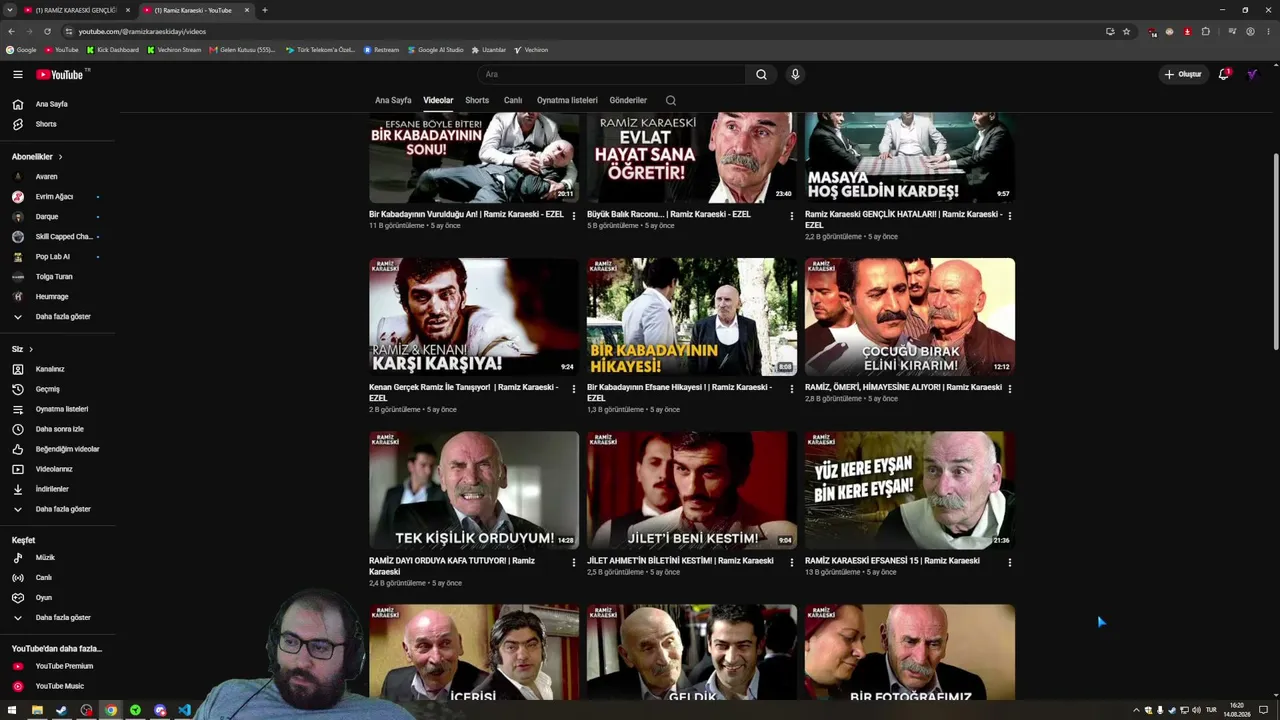Switch to the RAMİZ KARAESKİ GENÇLİĞİ browser tab

point(76,10)
